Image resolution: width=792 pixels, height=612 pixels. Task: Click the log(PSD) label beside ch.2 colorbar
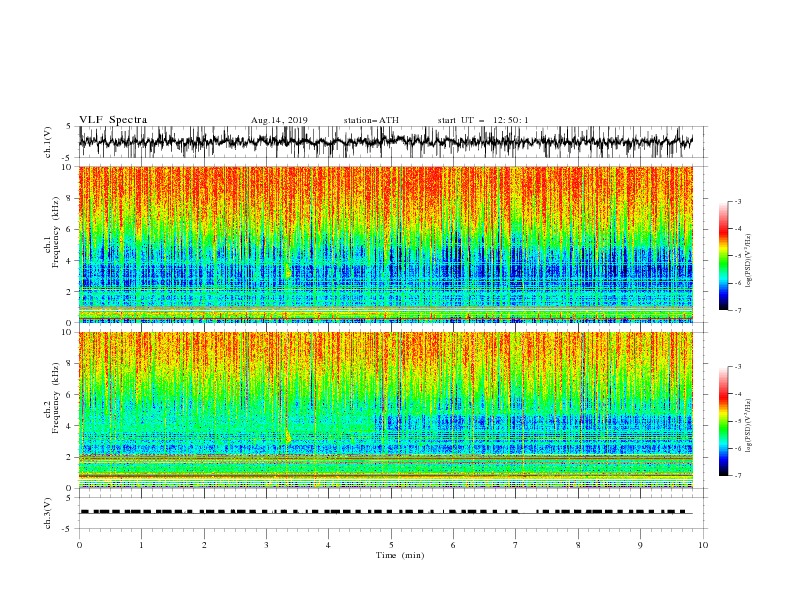tap(749, 426)
